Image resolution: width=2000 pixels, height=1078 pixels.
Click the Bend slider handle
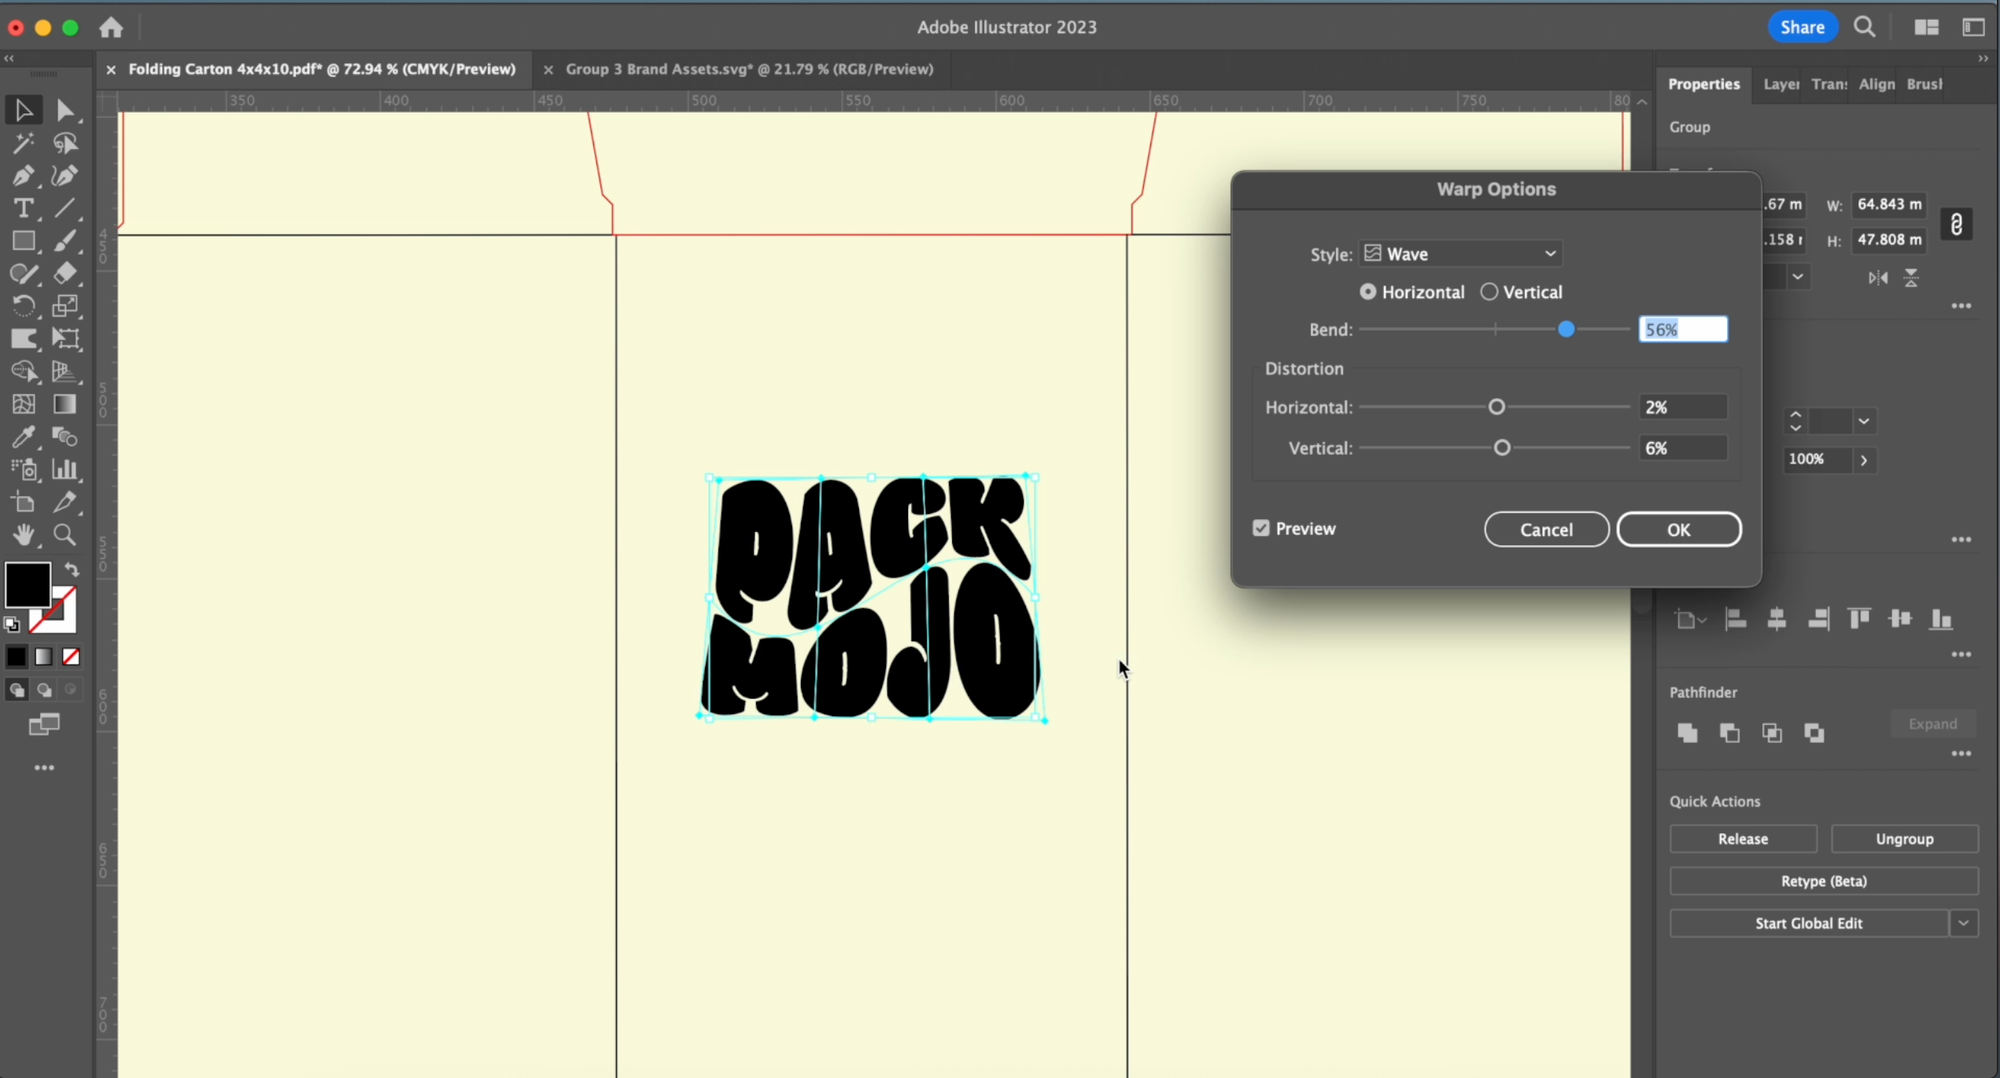[x=1566, y=329]
